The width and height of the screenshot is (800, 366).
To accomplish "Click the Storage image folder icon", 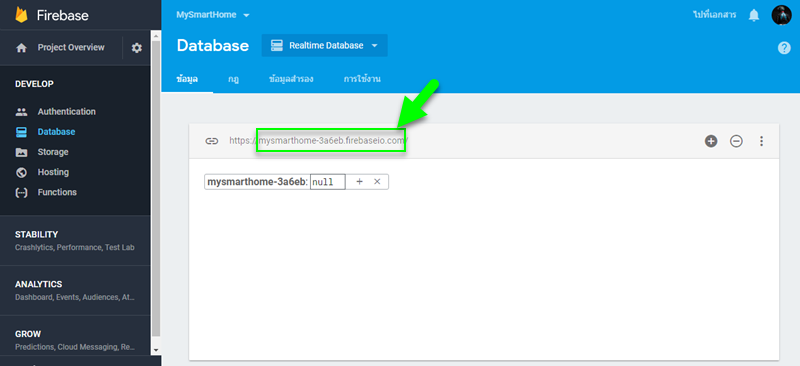I will pyautogui.click(x=21, y=152).
